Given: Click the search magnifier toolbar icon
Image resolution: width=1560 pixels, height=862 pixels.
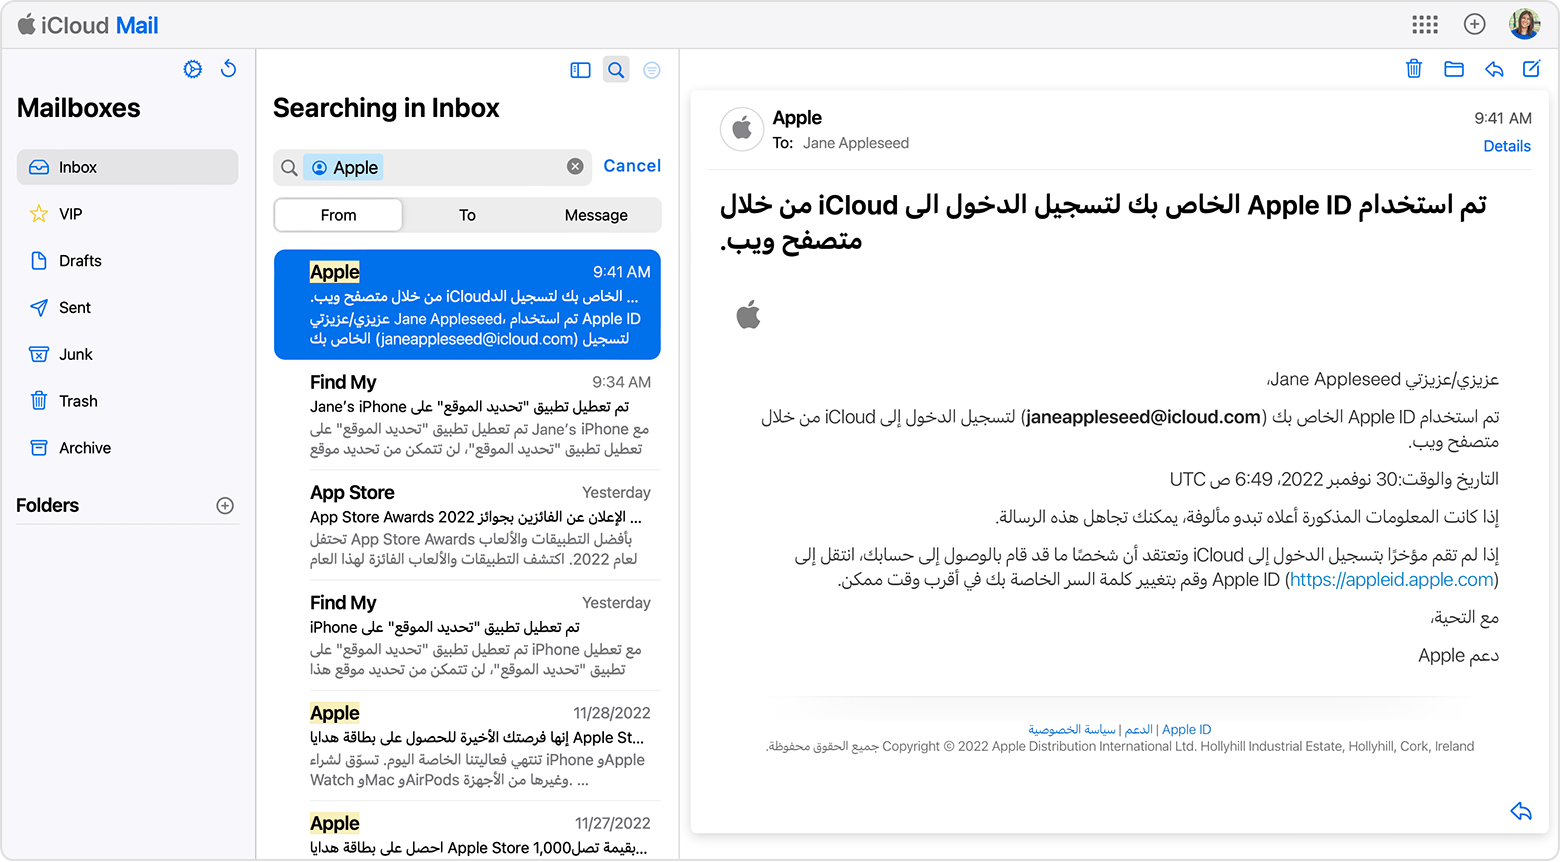Looking at the screenshot, I should point(616,70).
